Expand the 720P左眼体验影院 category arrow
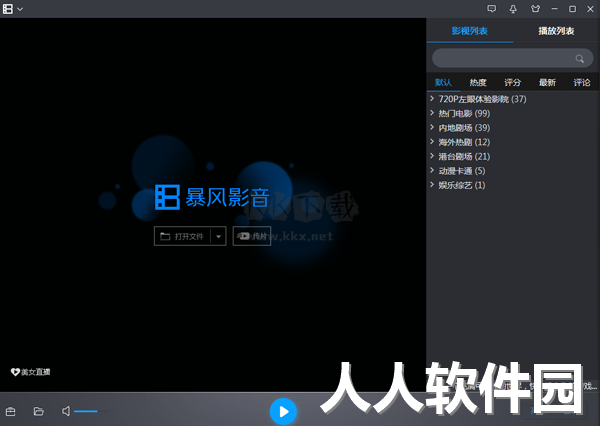The width and height of the screenshot is (600, 426). click(x=432, y=98)
